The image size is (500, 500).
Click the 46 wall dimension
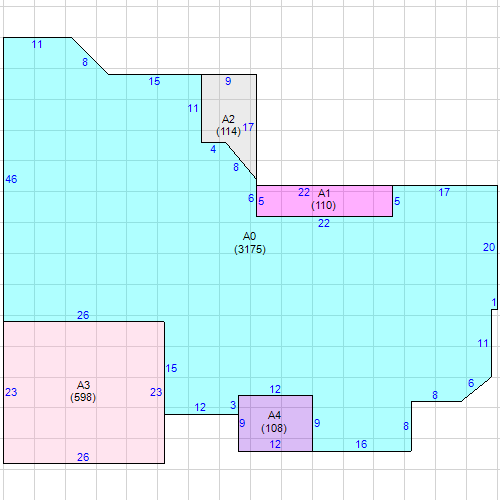click(x=11, y=179)
